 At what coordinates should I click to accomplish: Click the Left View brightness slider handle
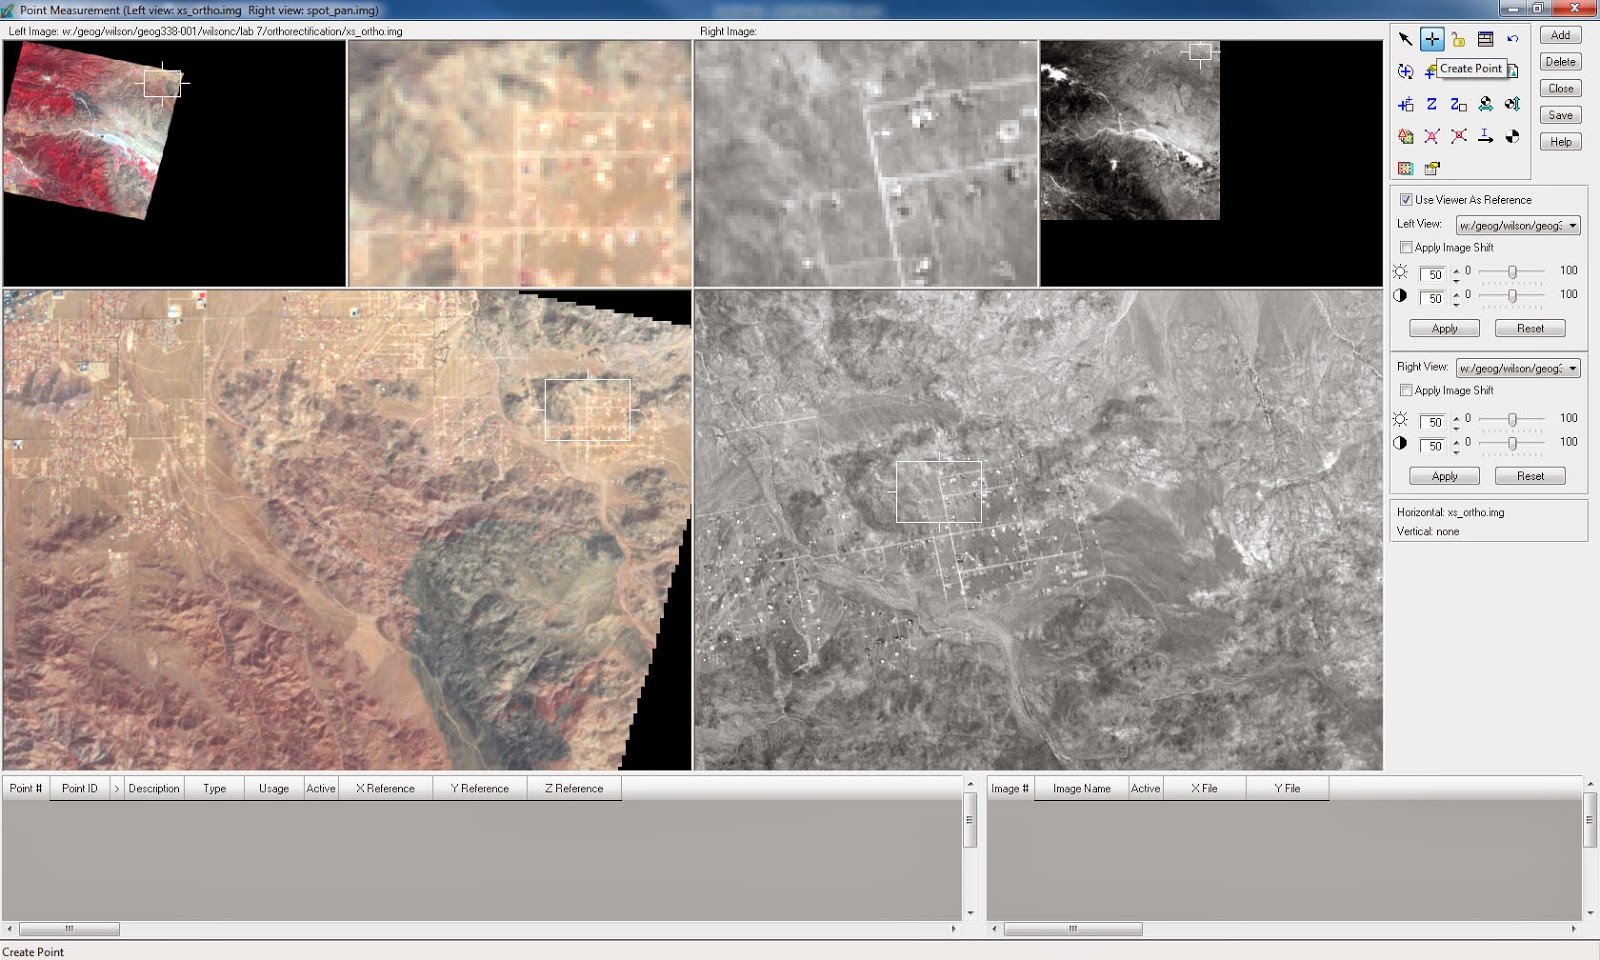click(x=1512, y=271)
